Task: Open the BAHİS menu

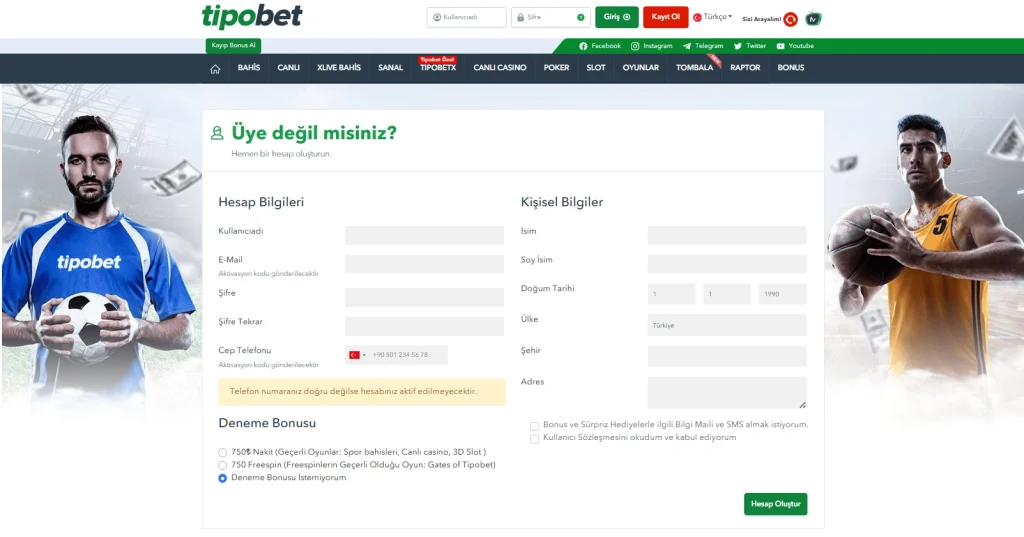Action: pyautogui.click(x=249, y=68)
